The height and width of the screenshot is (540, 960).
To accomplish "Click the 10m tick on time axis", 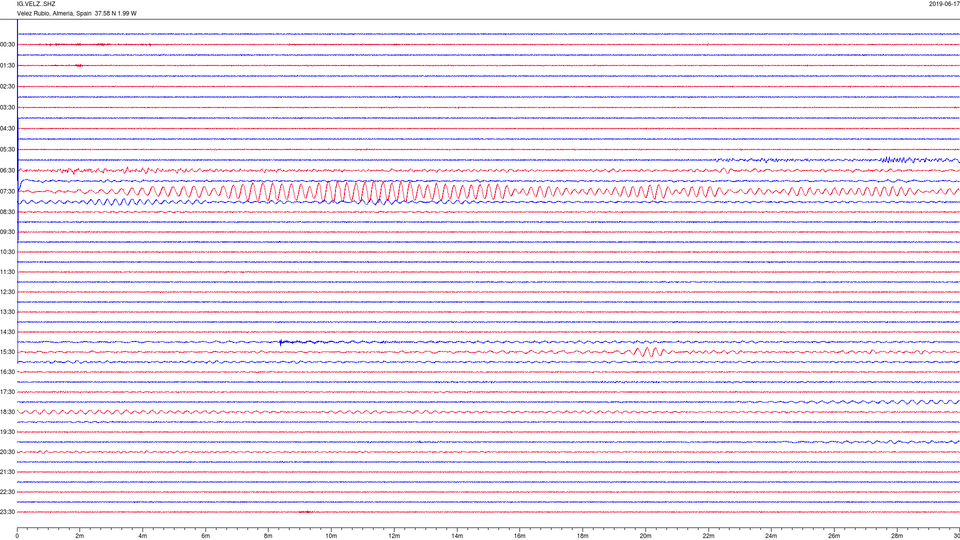I will click(331, 536).
